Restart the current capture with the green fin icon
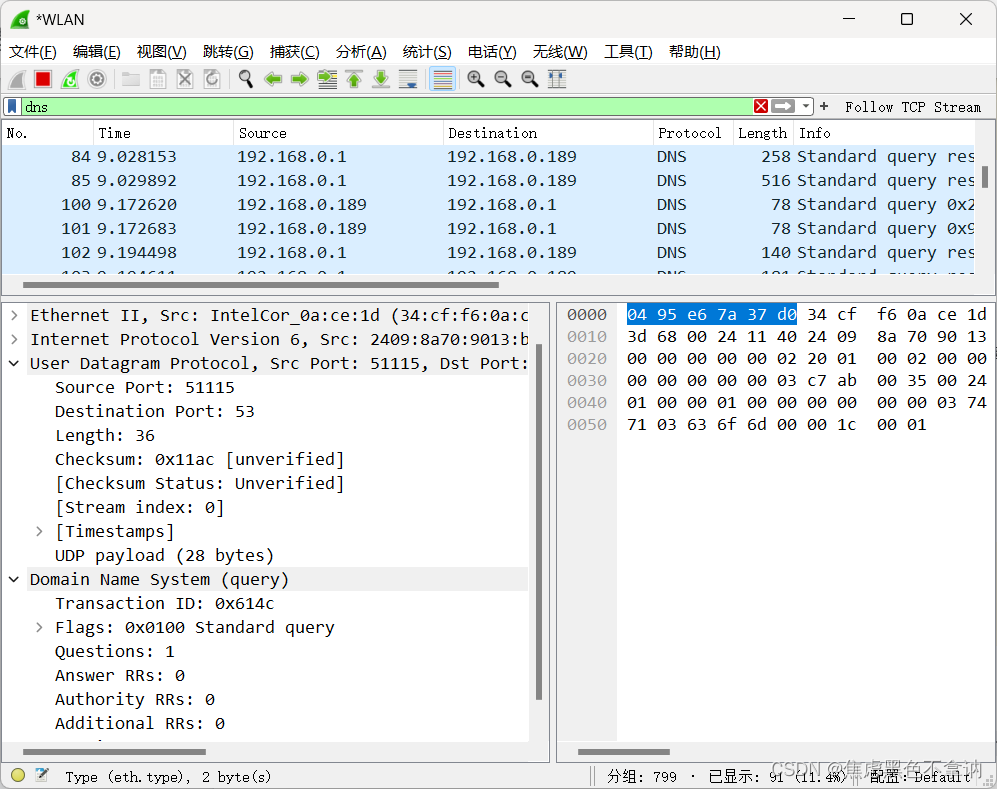997x789 pixels. pos(70,79)
